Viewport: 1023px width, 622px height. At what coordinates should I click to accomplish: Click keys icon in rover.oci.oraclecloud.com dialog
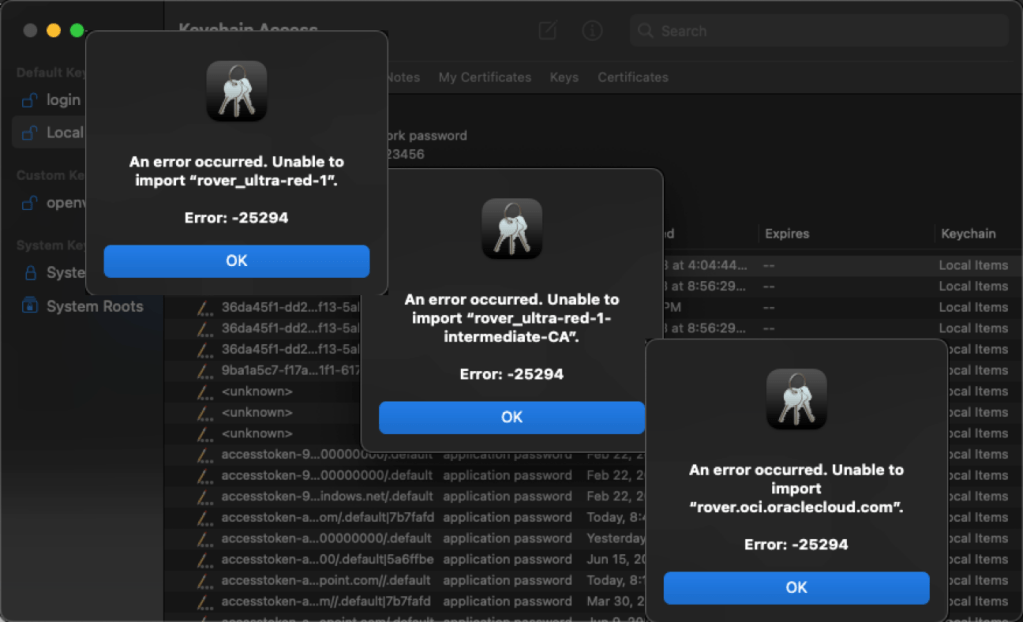[796, 399]
